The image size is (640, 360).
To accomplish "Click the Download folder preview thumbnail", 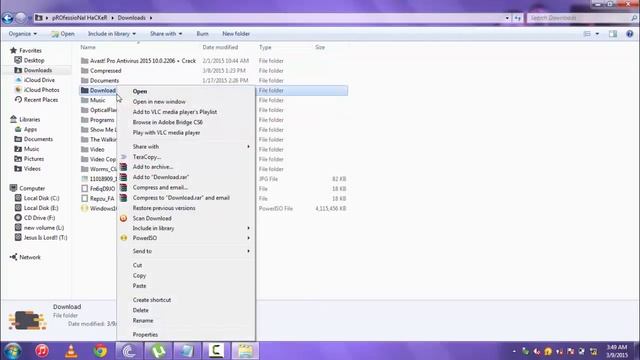I will 27,320.
